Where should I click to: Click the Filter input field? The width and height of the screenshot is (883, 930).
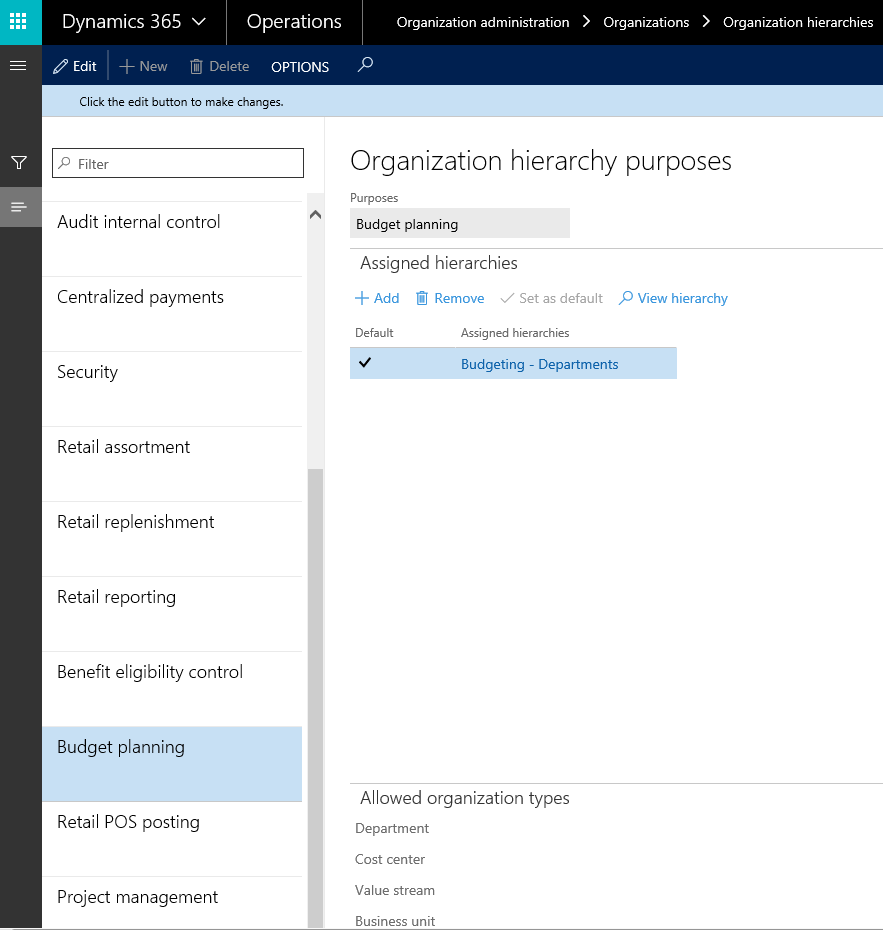(x=178, y=164)
